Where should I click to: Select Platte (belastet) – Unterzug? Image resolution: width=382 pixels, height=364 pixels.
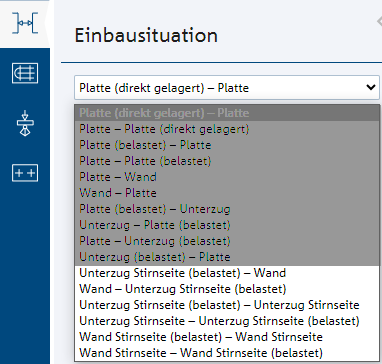(x=227, y=209)
